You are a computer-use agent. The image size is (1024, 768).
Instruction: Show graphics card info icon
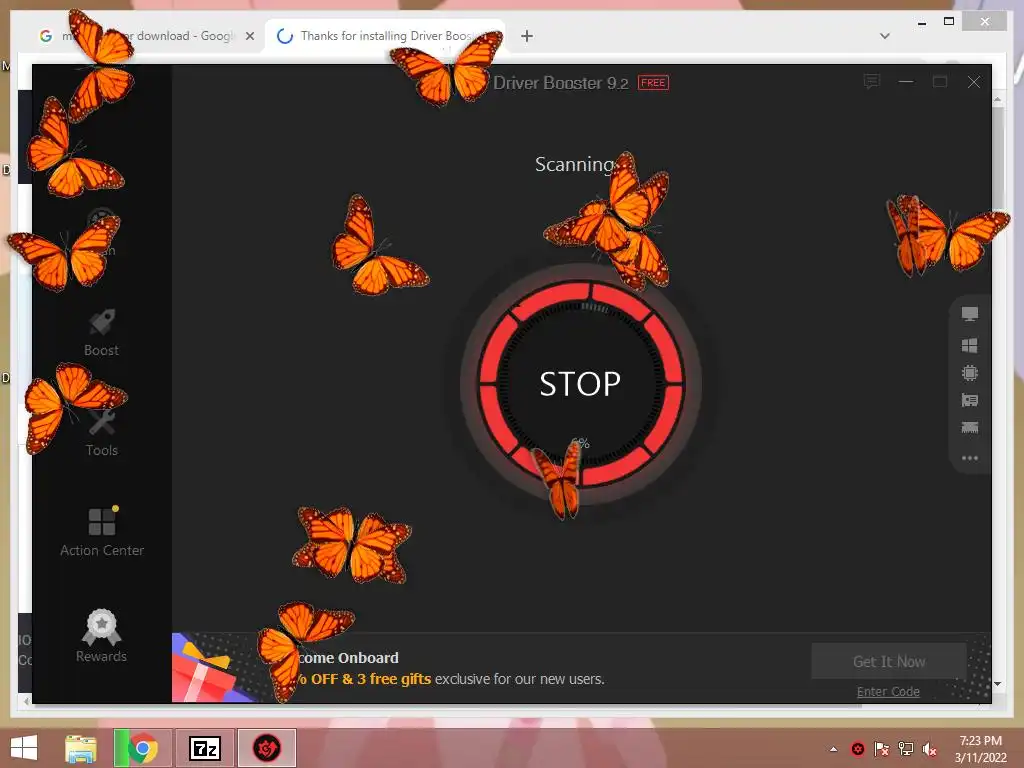pos(970,400)
